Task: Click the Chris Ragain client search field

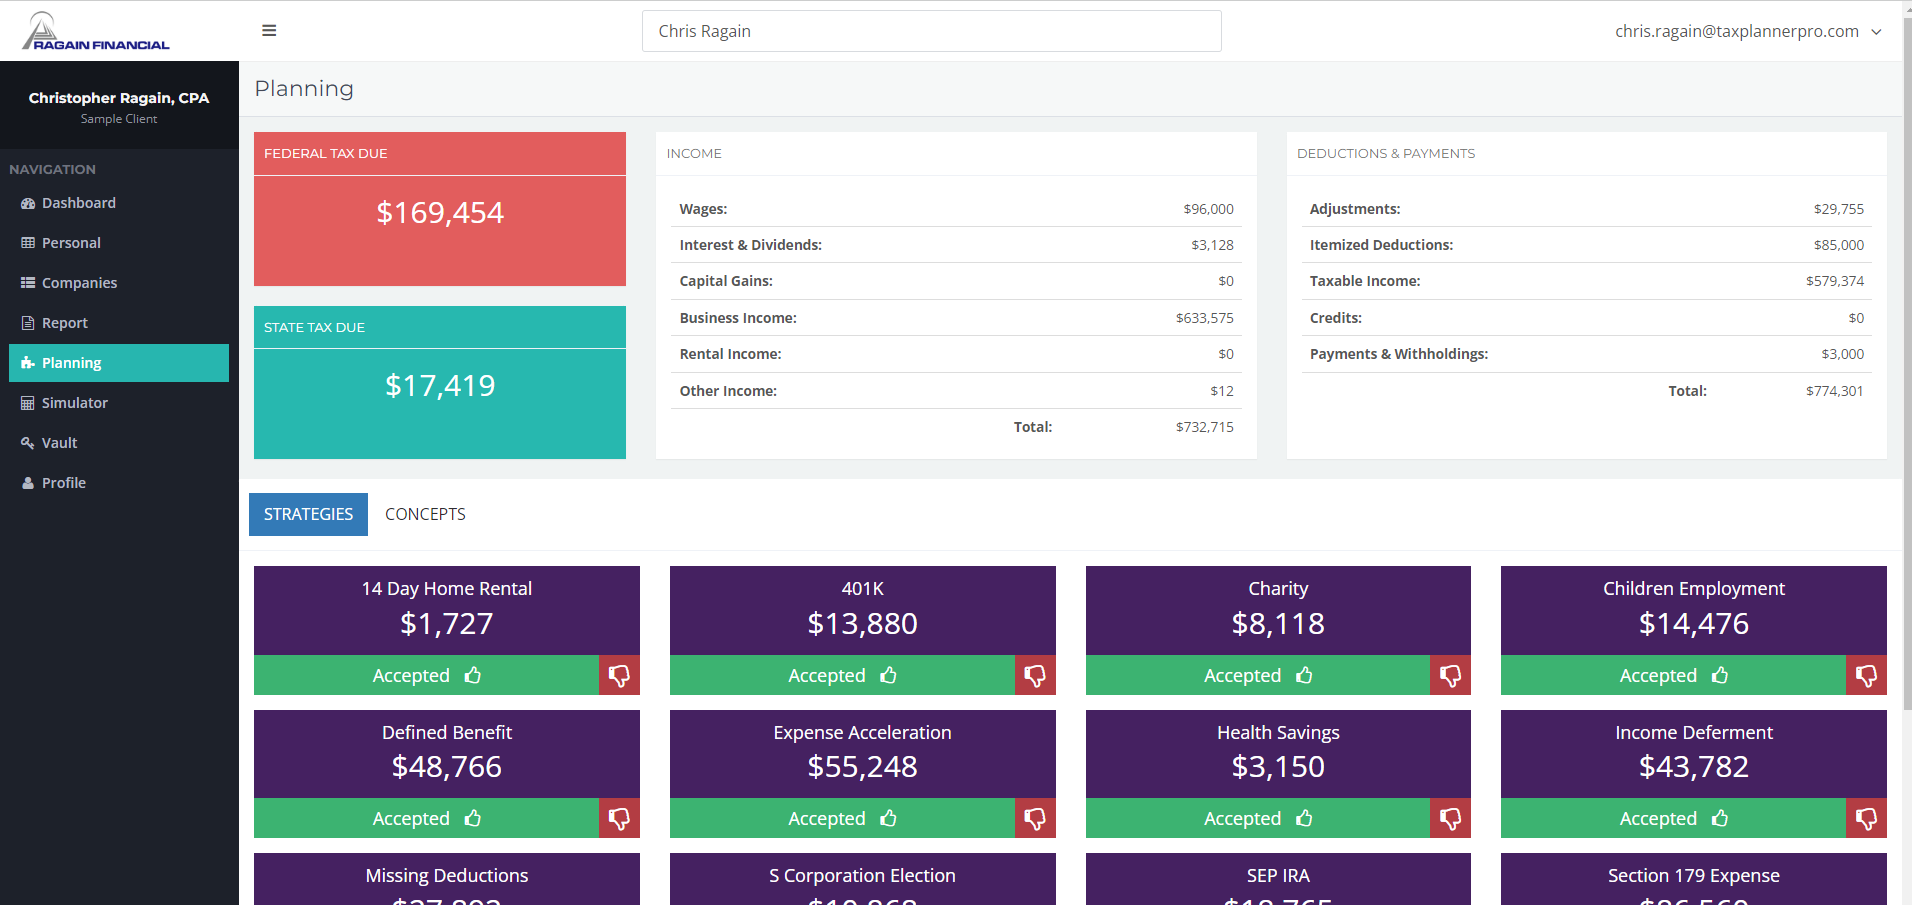Action: click(931, 31)
